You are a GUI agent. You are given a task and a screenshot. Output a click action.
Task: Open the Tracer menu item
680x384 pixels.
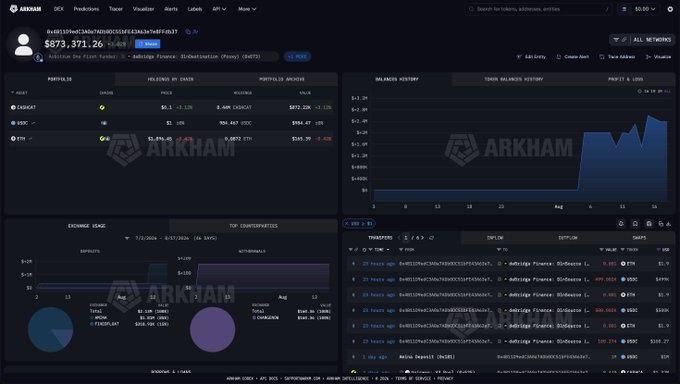click(x=116, y=9)
